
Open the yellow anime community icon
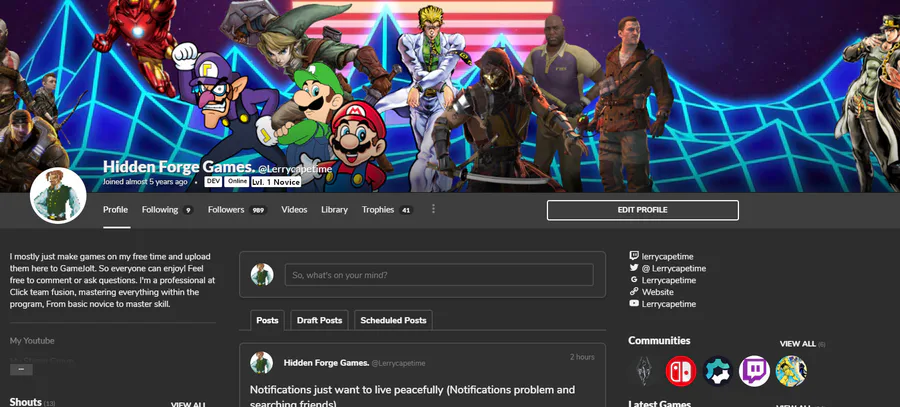(791, 371)
